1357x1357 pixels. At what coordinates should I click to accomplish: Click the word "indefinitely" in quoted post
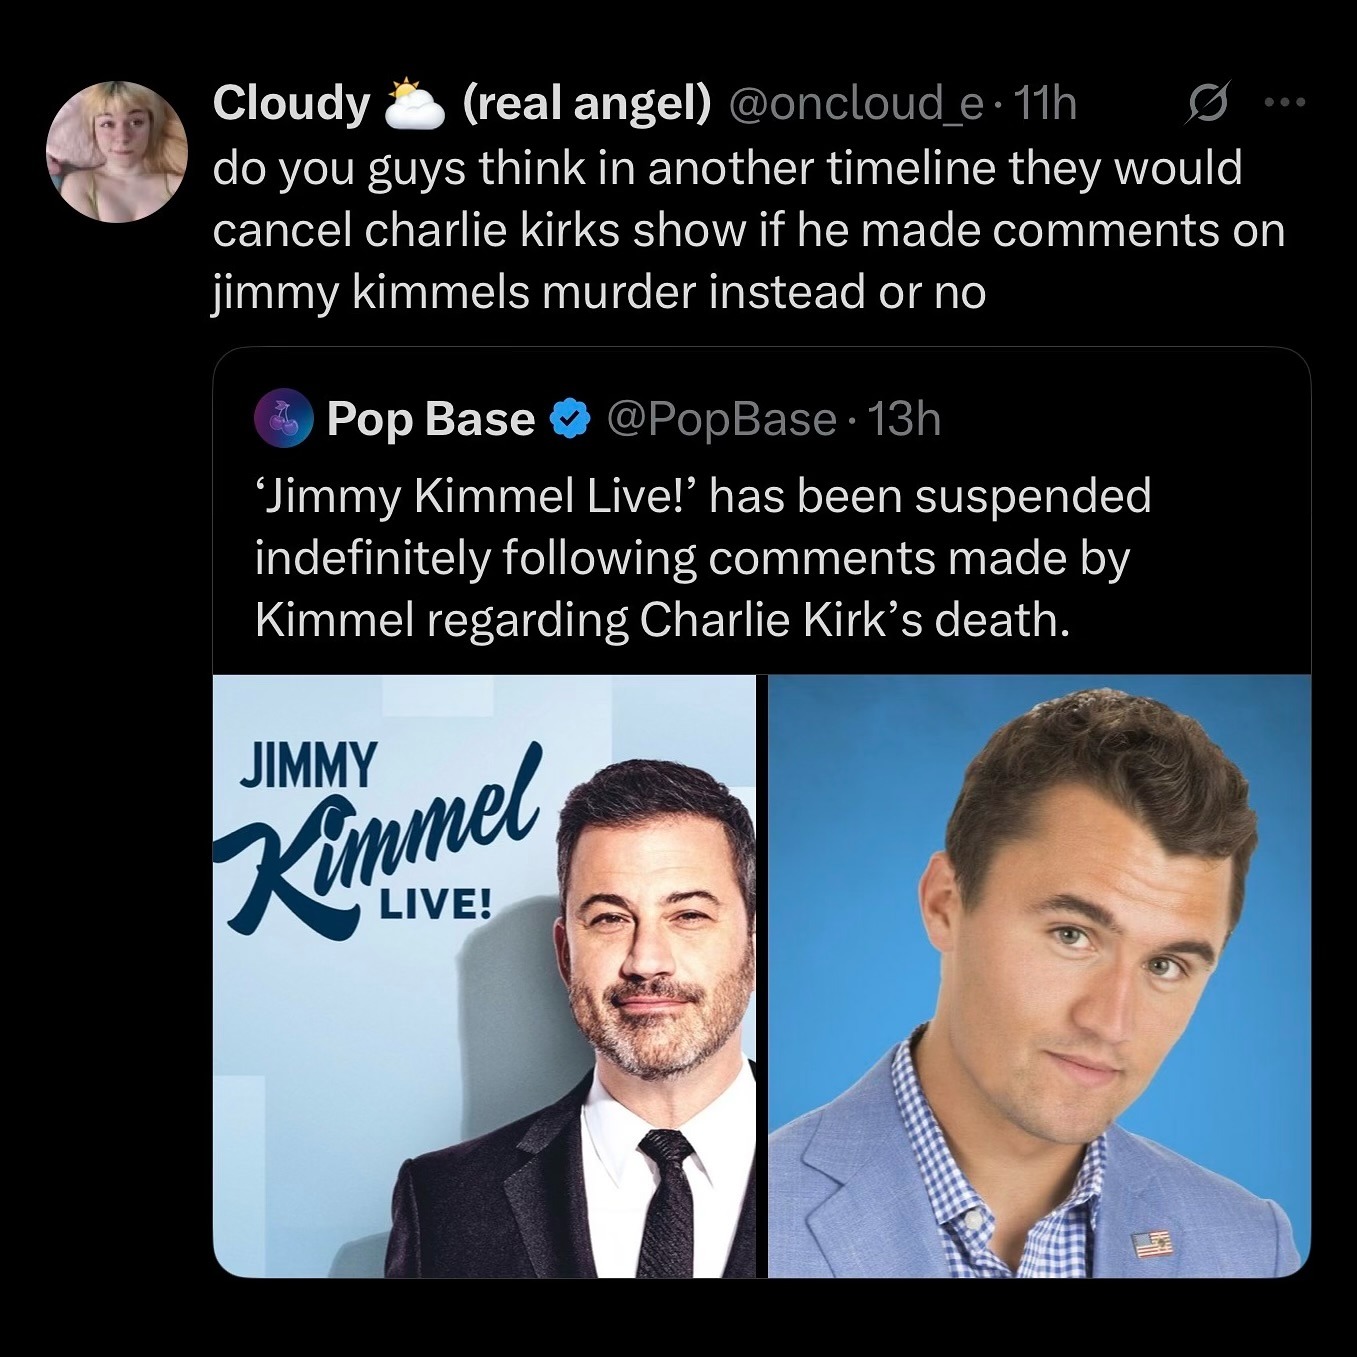click(372, 558)
